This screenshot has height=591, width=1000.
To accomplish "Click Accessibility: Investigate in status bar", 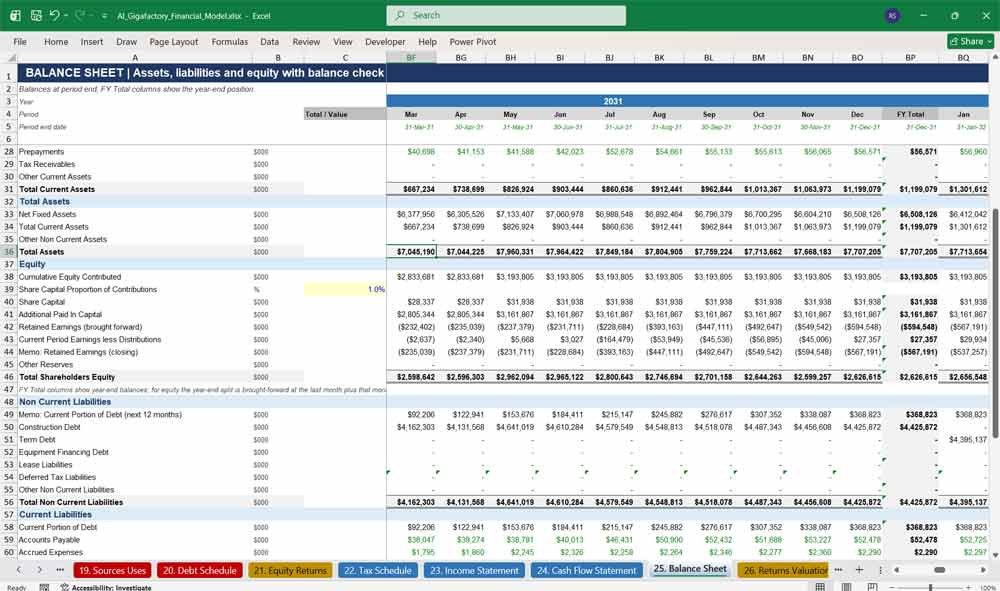I will (106, 587).
